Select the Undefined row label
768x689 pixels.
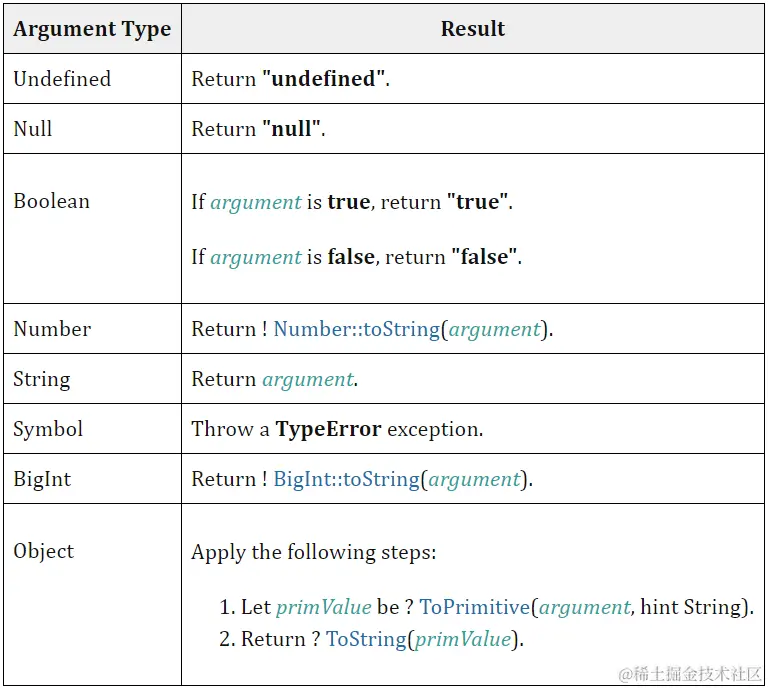point(62,79)
